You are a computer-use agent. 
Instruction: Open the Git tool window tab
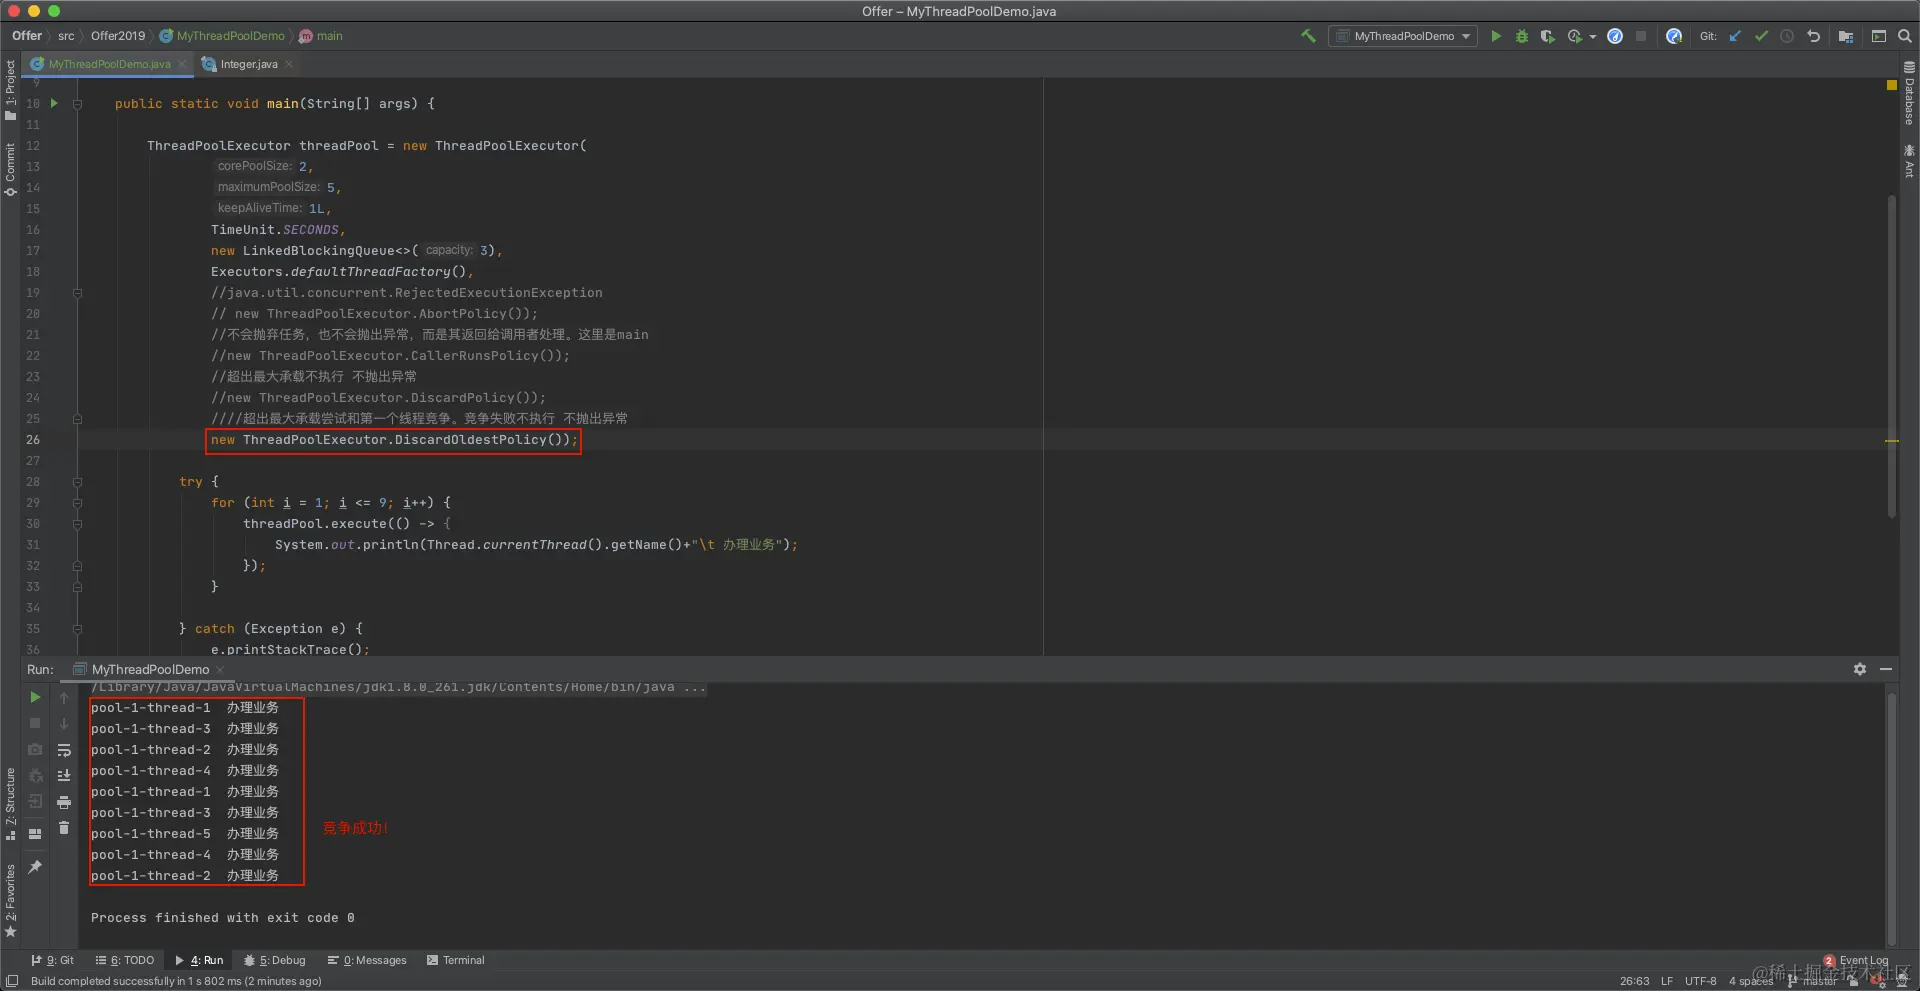point(53,960)
